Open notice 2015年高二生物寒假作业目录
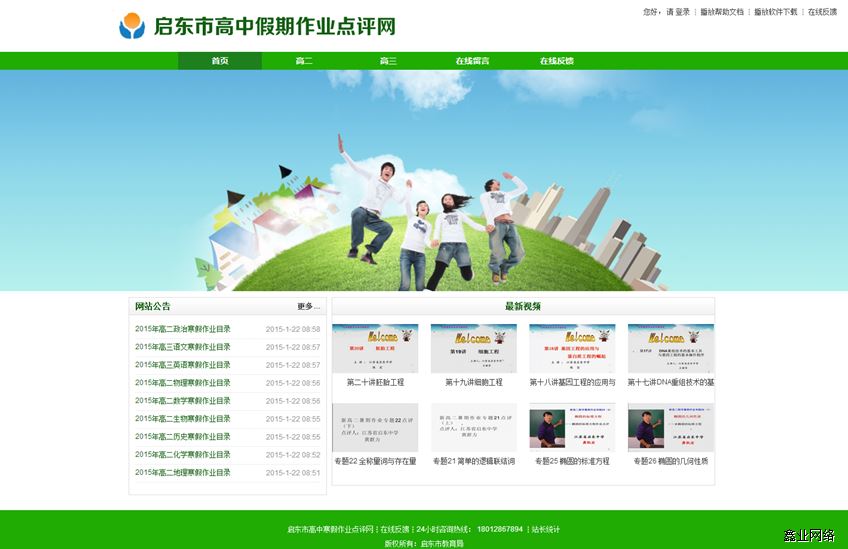848x549 pixels. point(183,419)
